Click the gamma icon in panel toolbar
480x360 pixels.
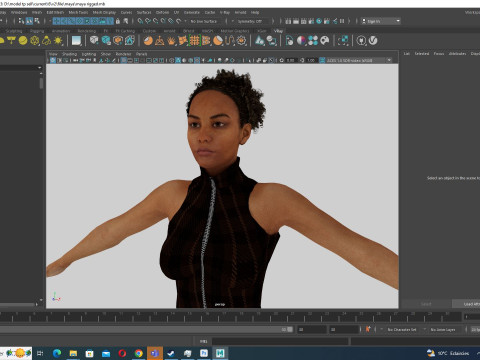(x=302, y=60)
